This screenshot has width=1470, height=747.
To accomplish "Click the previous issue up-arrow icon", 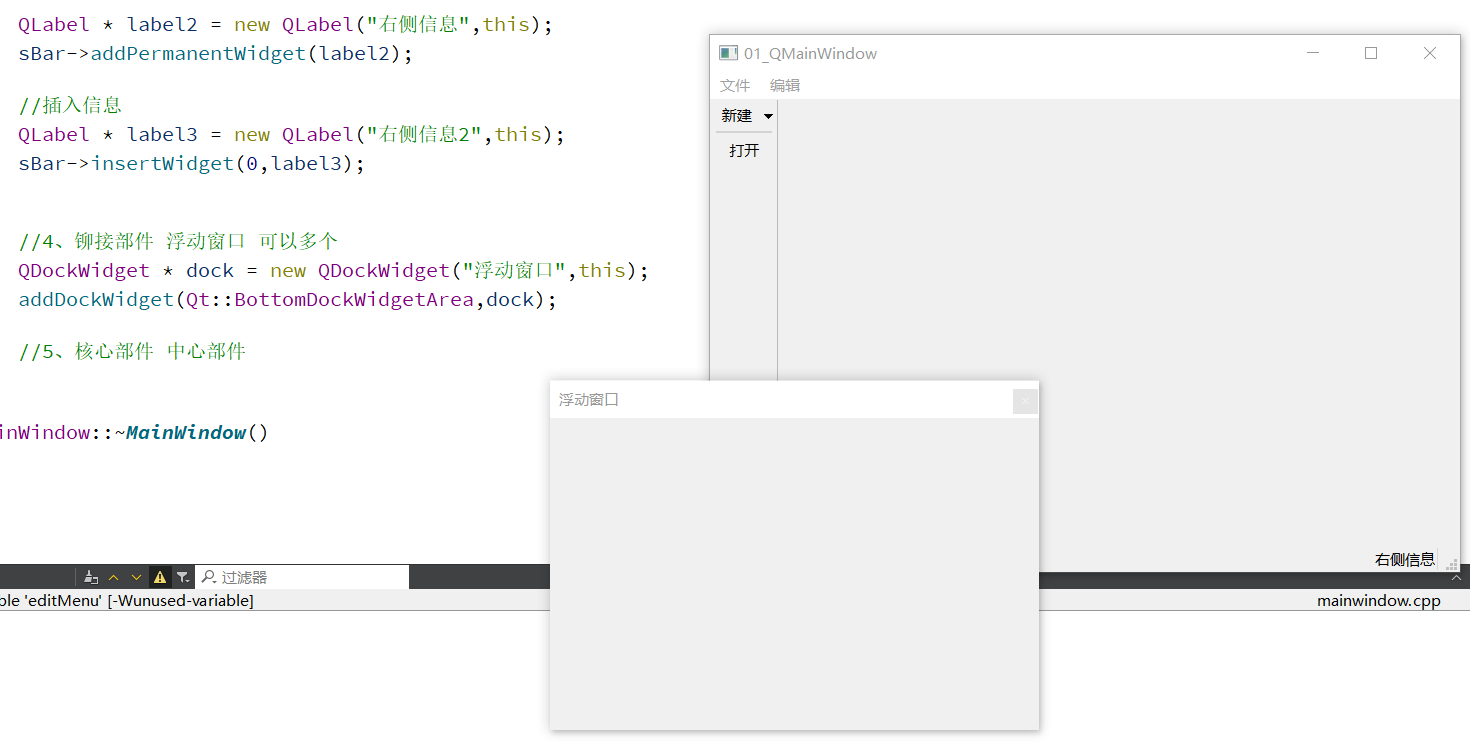I will 114,576.
